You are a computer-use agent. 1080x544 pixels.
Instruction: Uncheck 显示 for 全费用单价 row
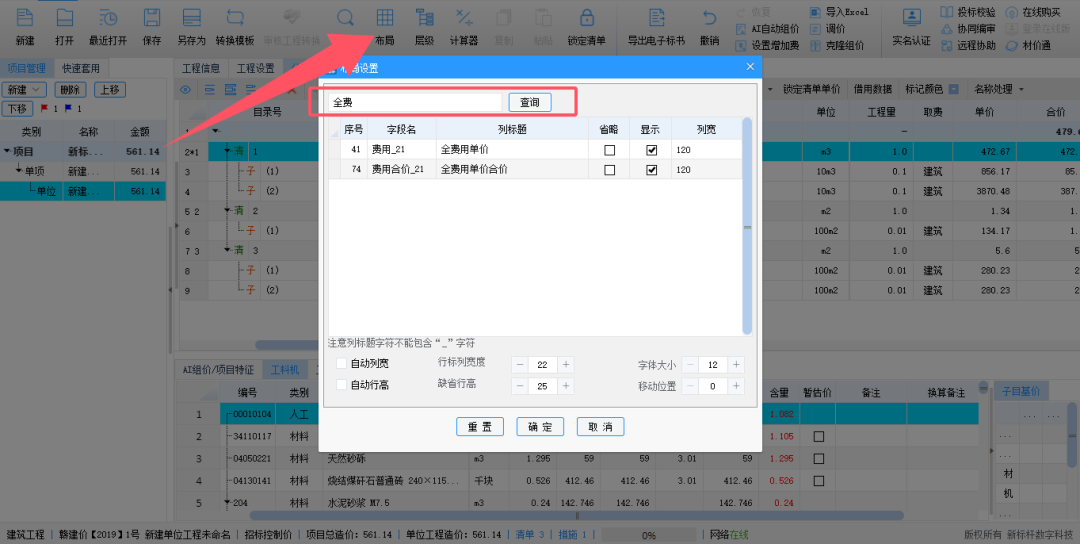(x=652, y=150)
